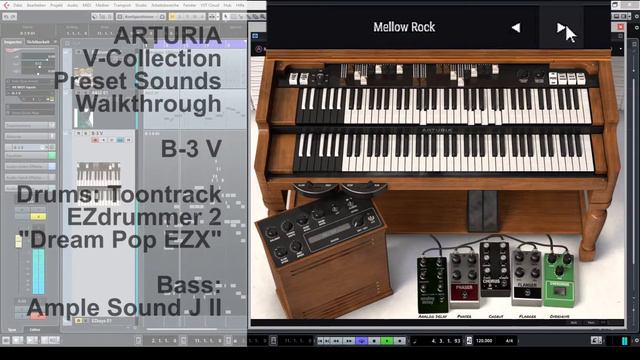
Task: Toggle the red Phaser pedal footswitch
Action: (465, 293)
